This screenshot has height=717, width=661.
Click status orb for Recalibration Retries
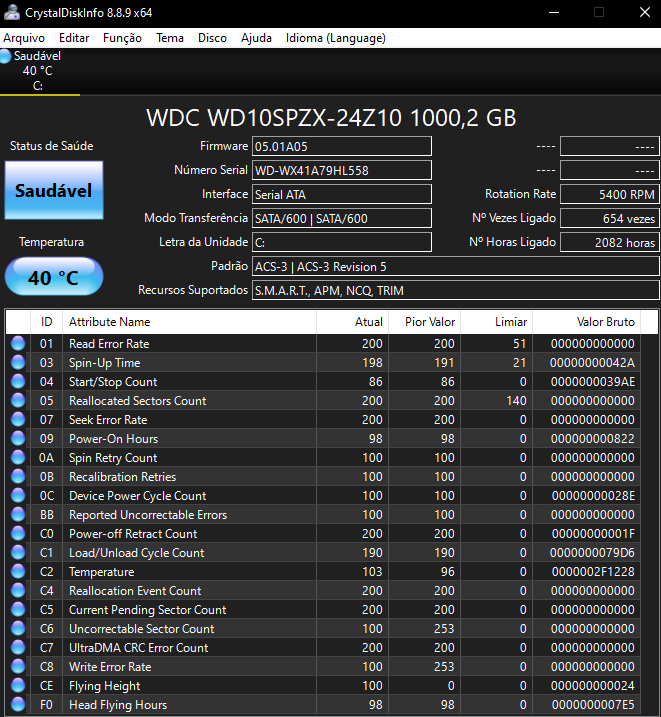coord(18,476)
